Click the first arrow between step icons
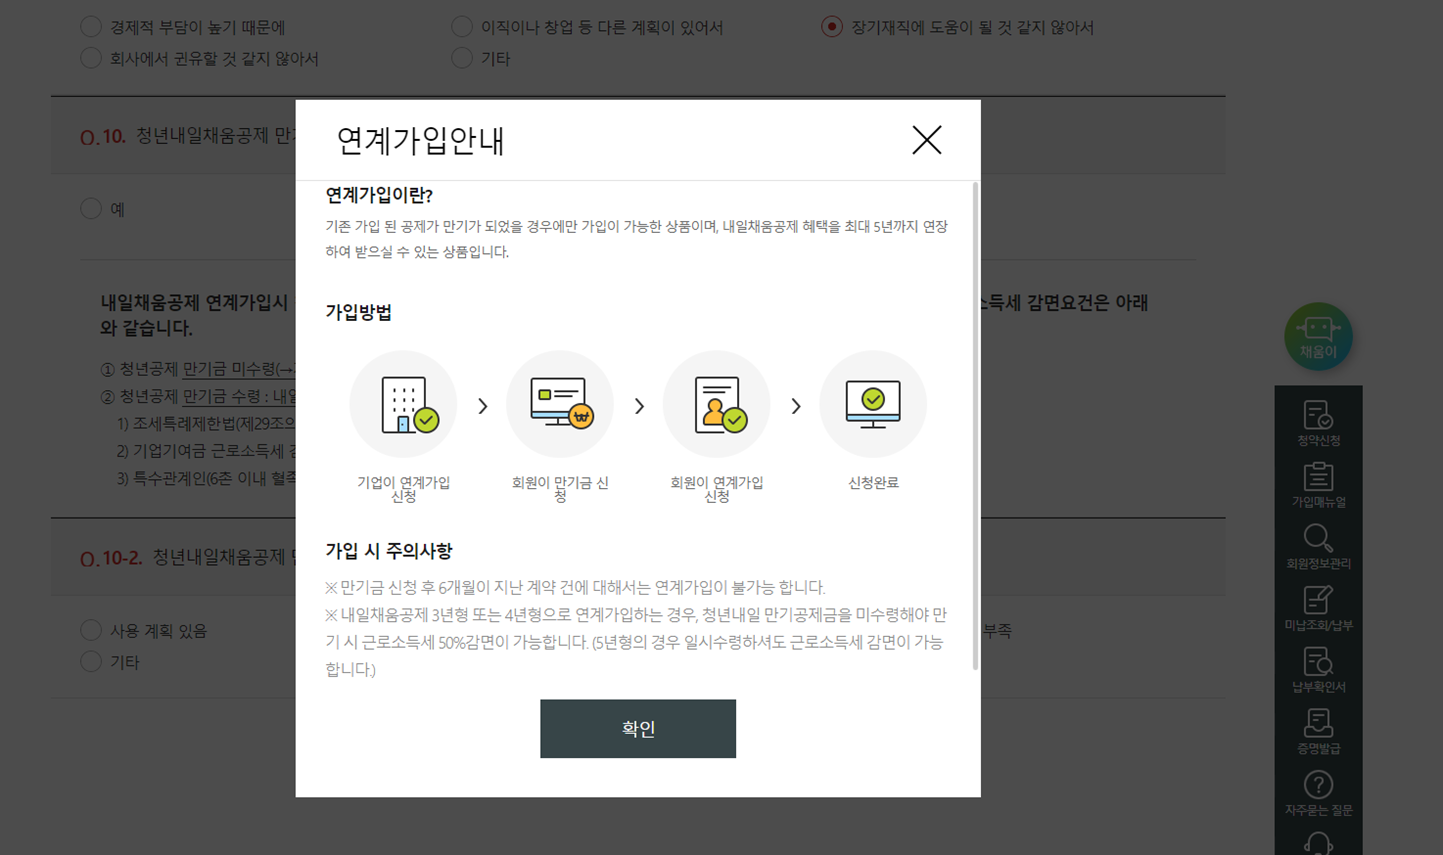1443x855 pixels. [x=483, y=406]
